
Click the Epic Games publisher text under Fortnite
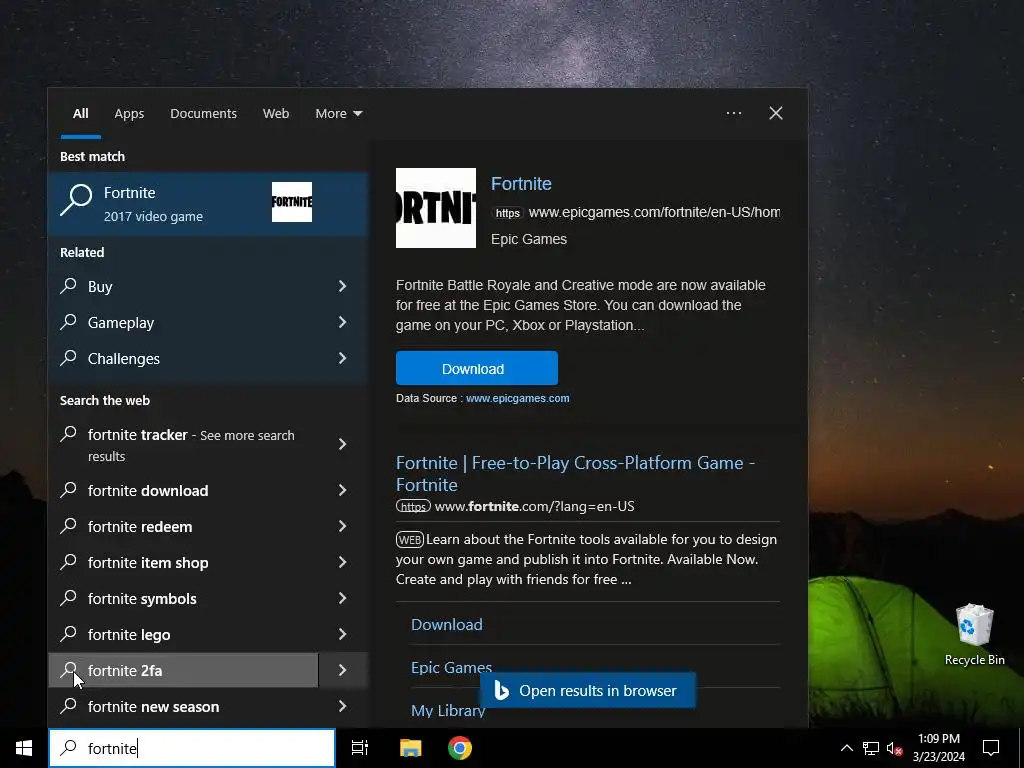(x=529, y=239)
